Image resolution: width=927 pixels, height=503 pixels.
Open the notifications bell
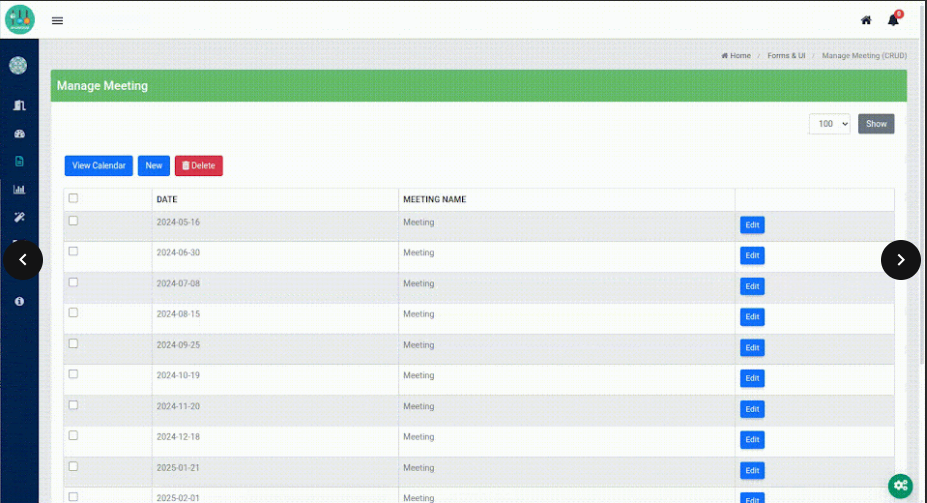click(893, 20)
